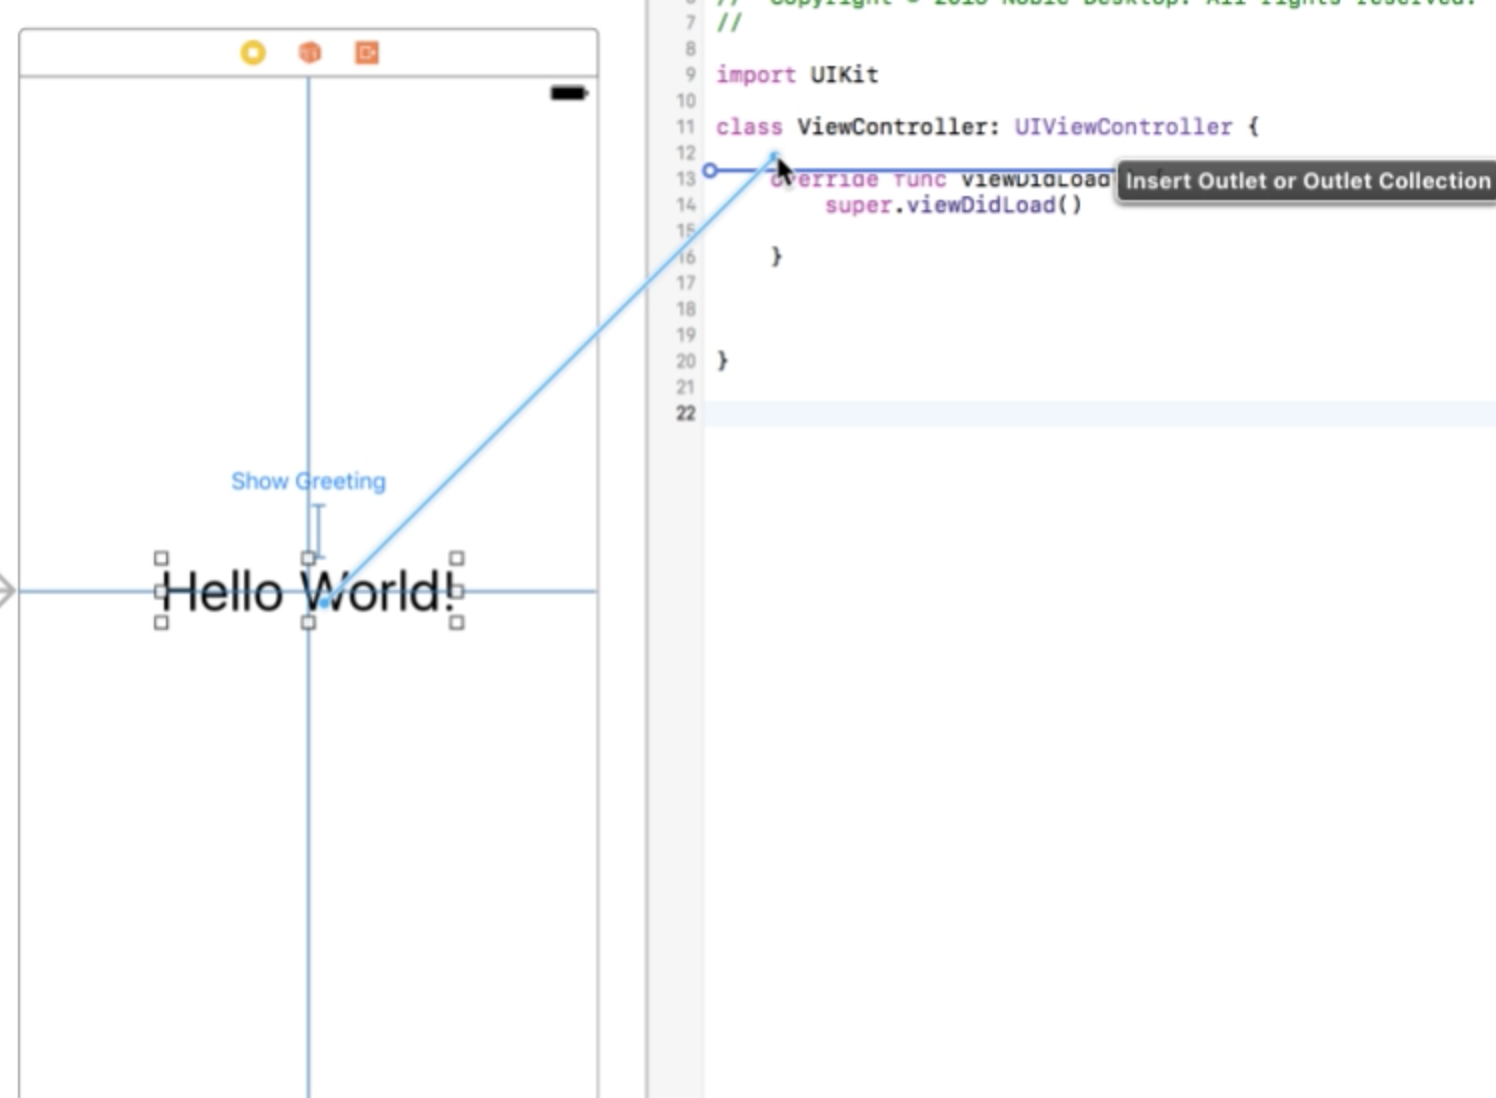The image size is (1496, 1098).
Task: Place cursor on import UIKit line
Action: pos(797,75)
